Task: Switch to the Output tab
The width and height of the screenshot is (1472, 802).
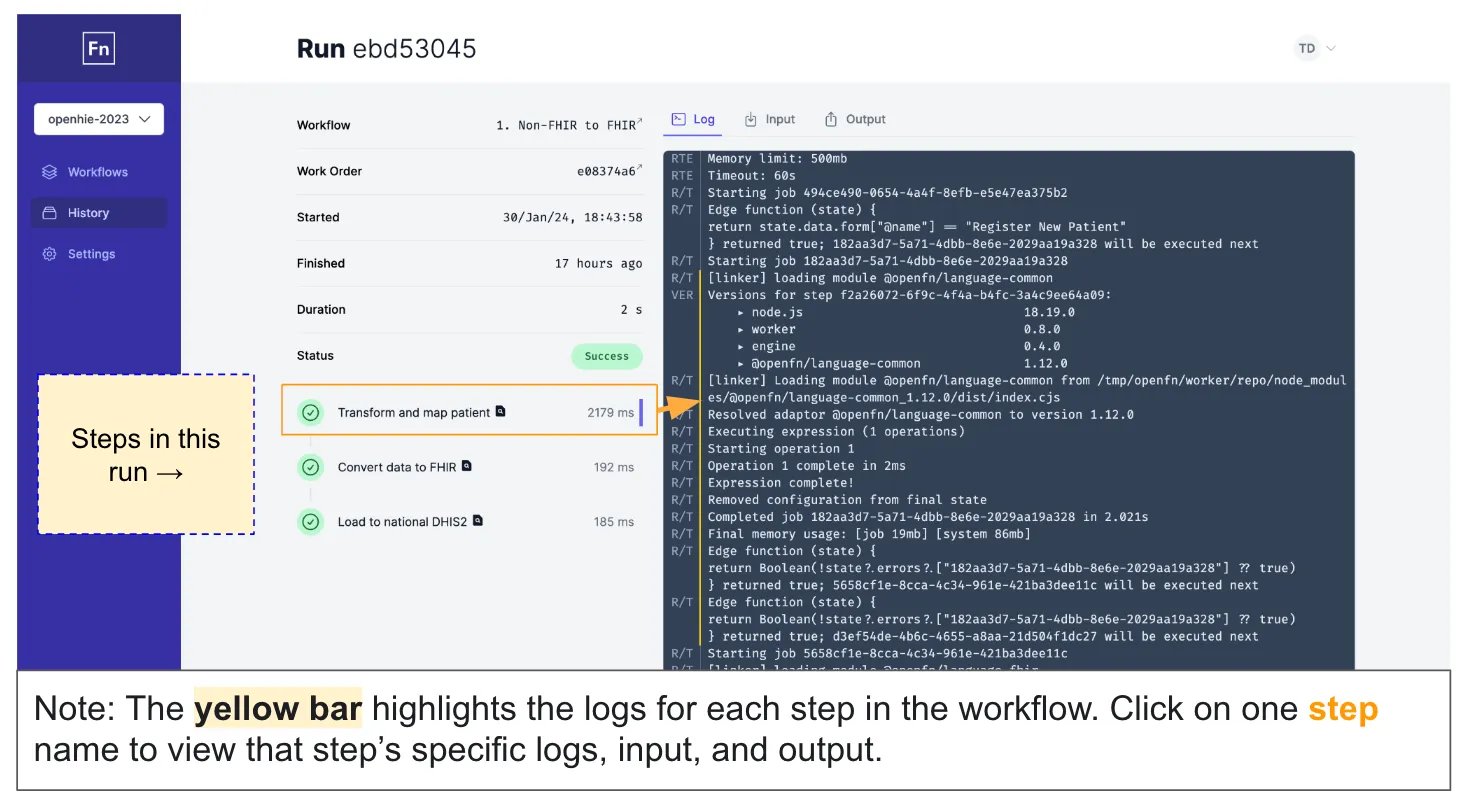Action: coord(855,119)
